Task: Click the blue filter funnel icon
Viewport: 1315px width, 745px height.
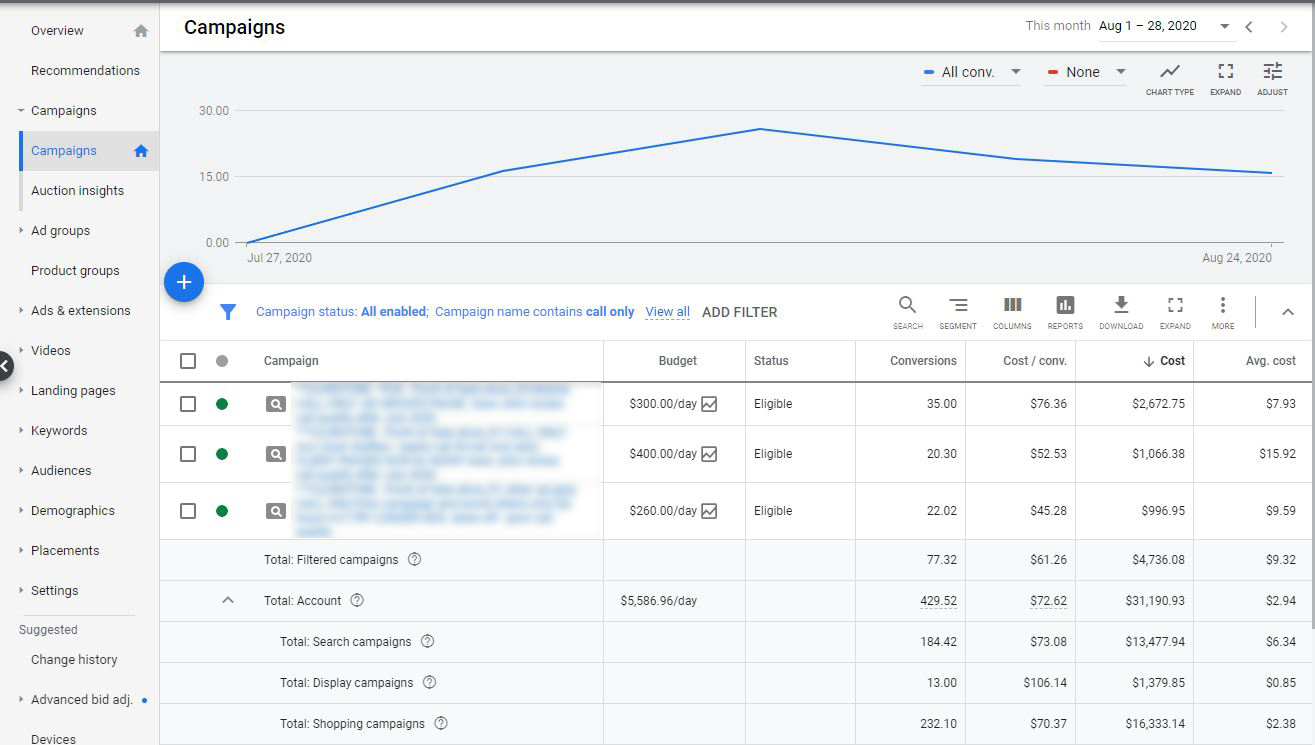Action: pyautogui.click(x=228, y=312)
